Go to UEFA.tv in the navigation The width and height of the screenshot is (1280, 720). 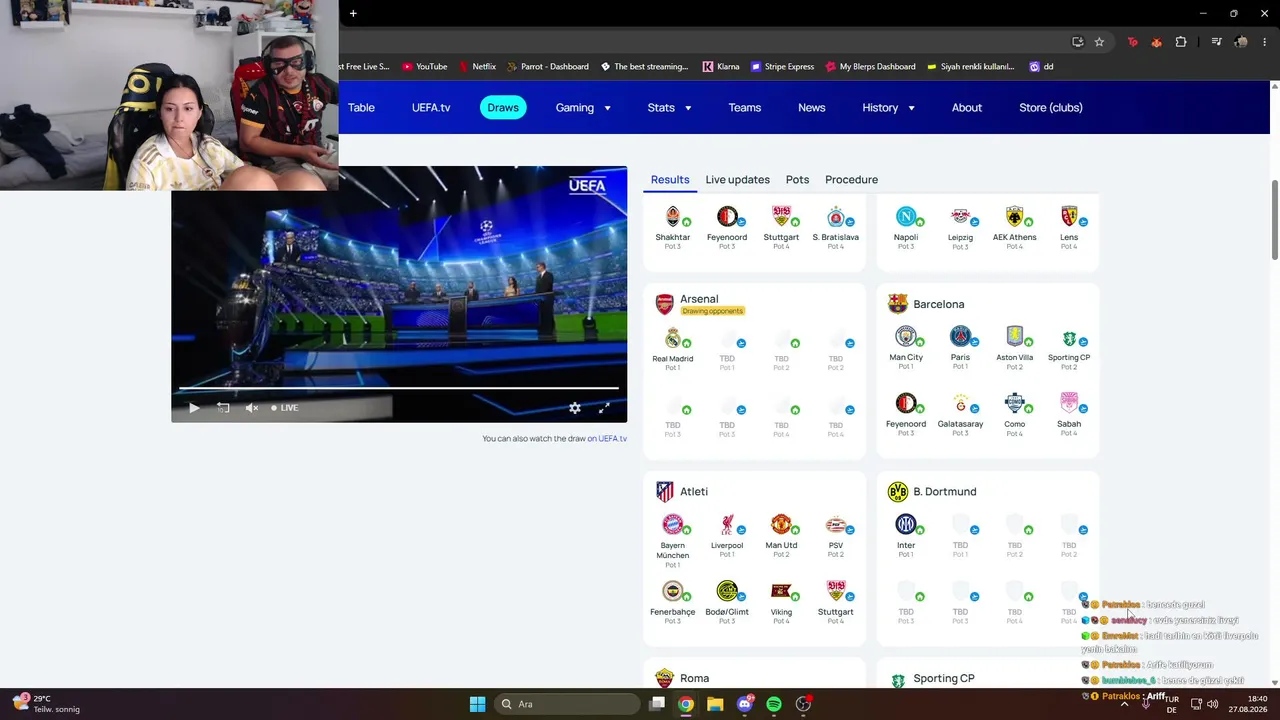pos(431,108)
